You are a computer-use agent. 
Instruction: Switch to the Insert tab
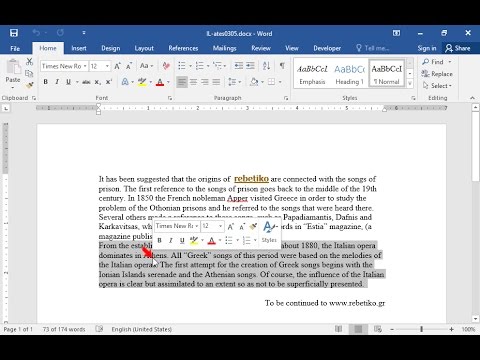point(79,48)
